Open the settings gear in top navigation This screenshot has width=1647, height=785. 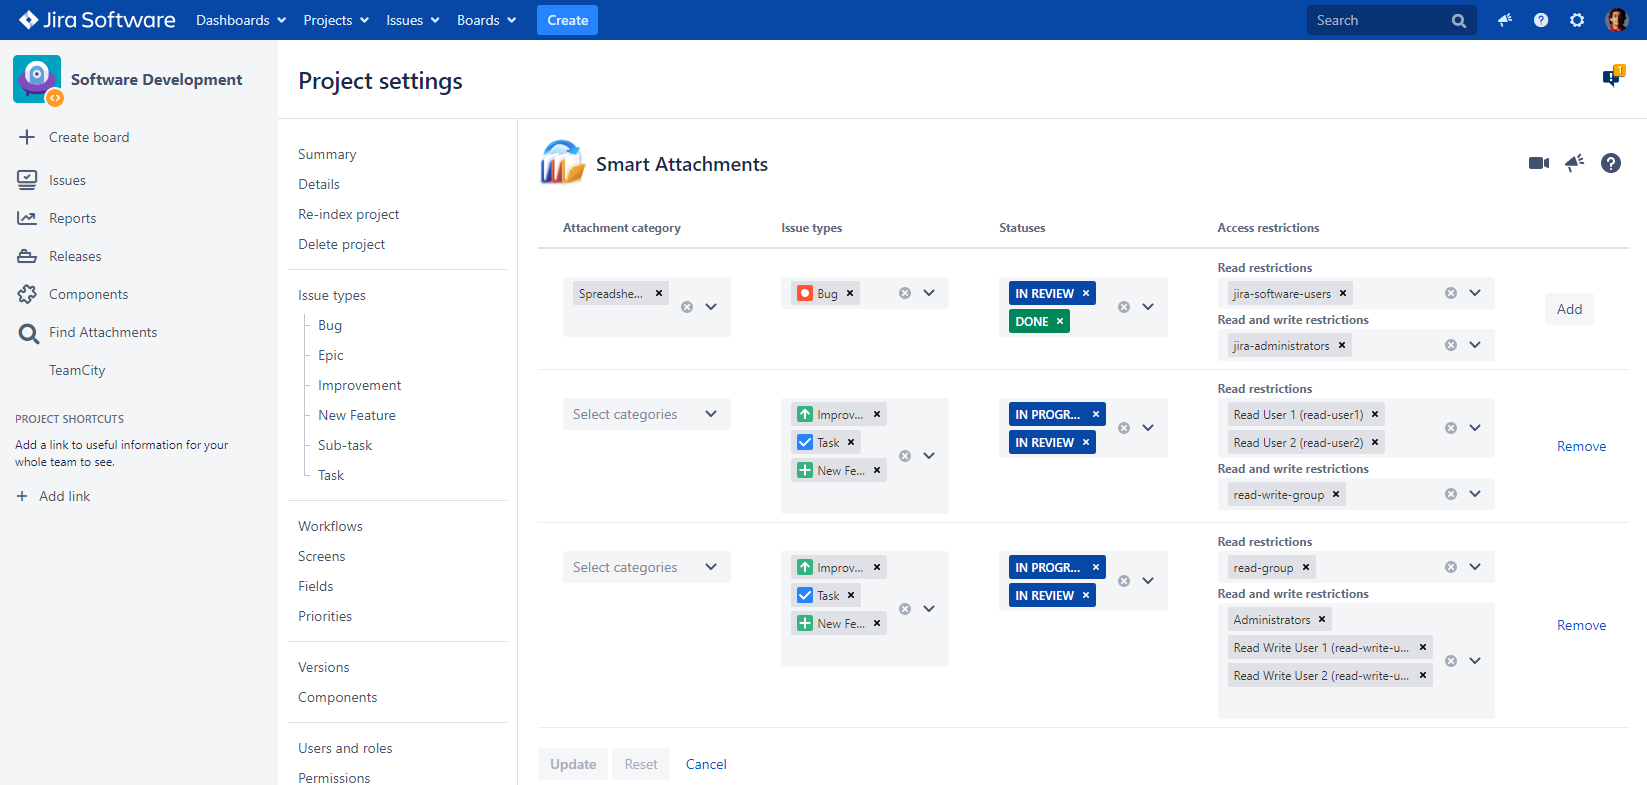[x=1577, y=20]
